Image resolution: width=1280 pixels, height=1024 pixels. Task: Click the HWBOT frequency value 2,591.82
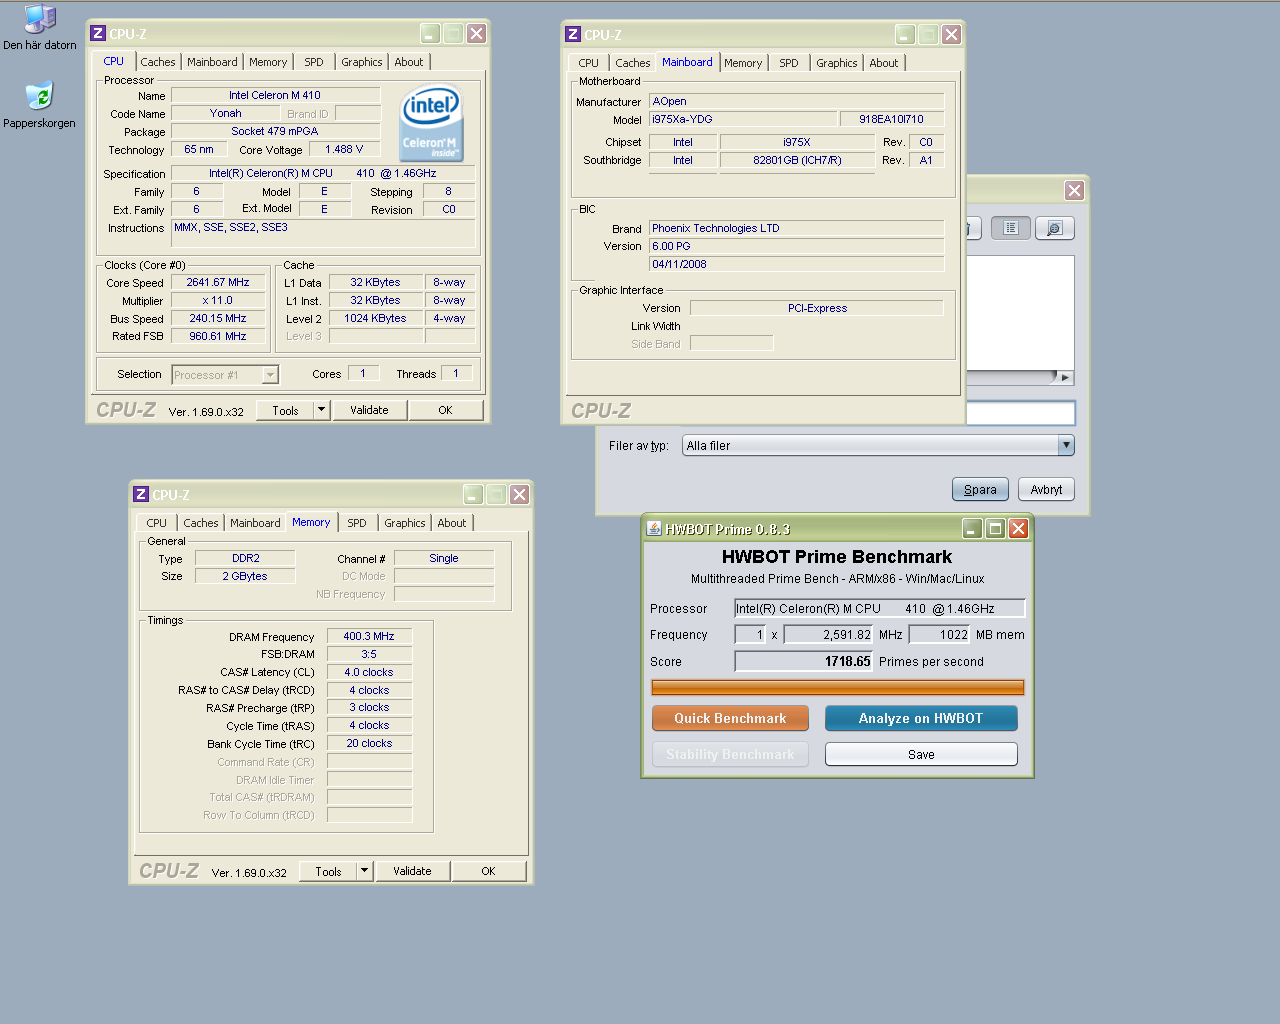click(829, 634)
